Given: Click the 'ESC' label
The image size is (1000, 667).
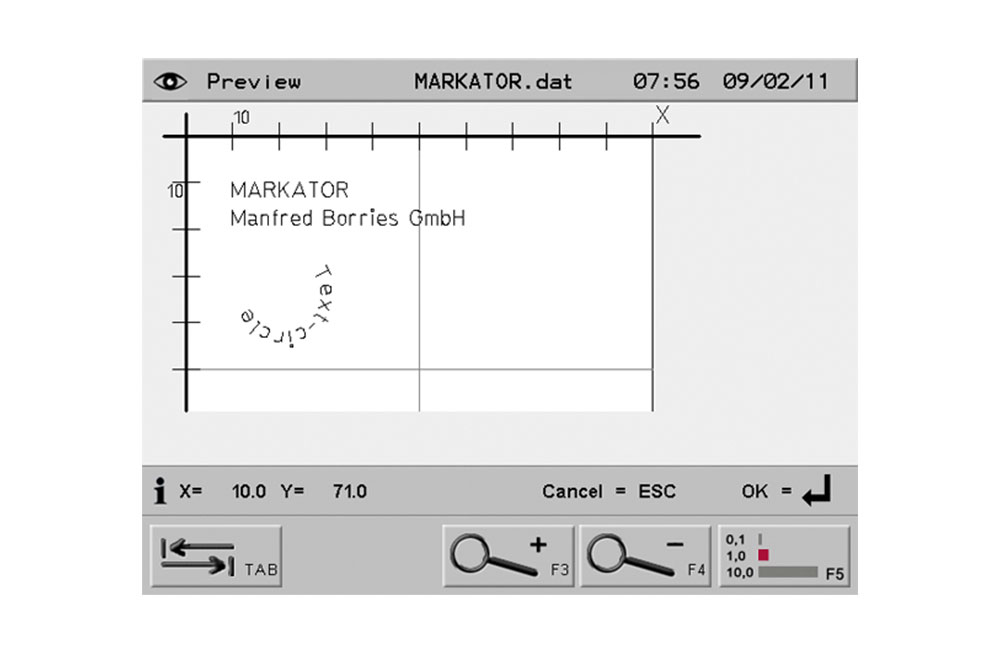Looking at the screenshot, I should click(657, 492).
